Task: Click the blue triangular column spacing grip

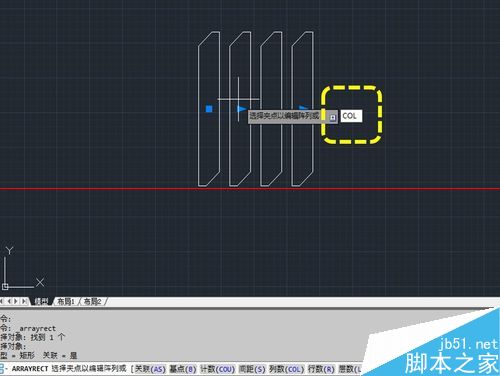Action: (242, 109)
